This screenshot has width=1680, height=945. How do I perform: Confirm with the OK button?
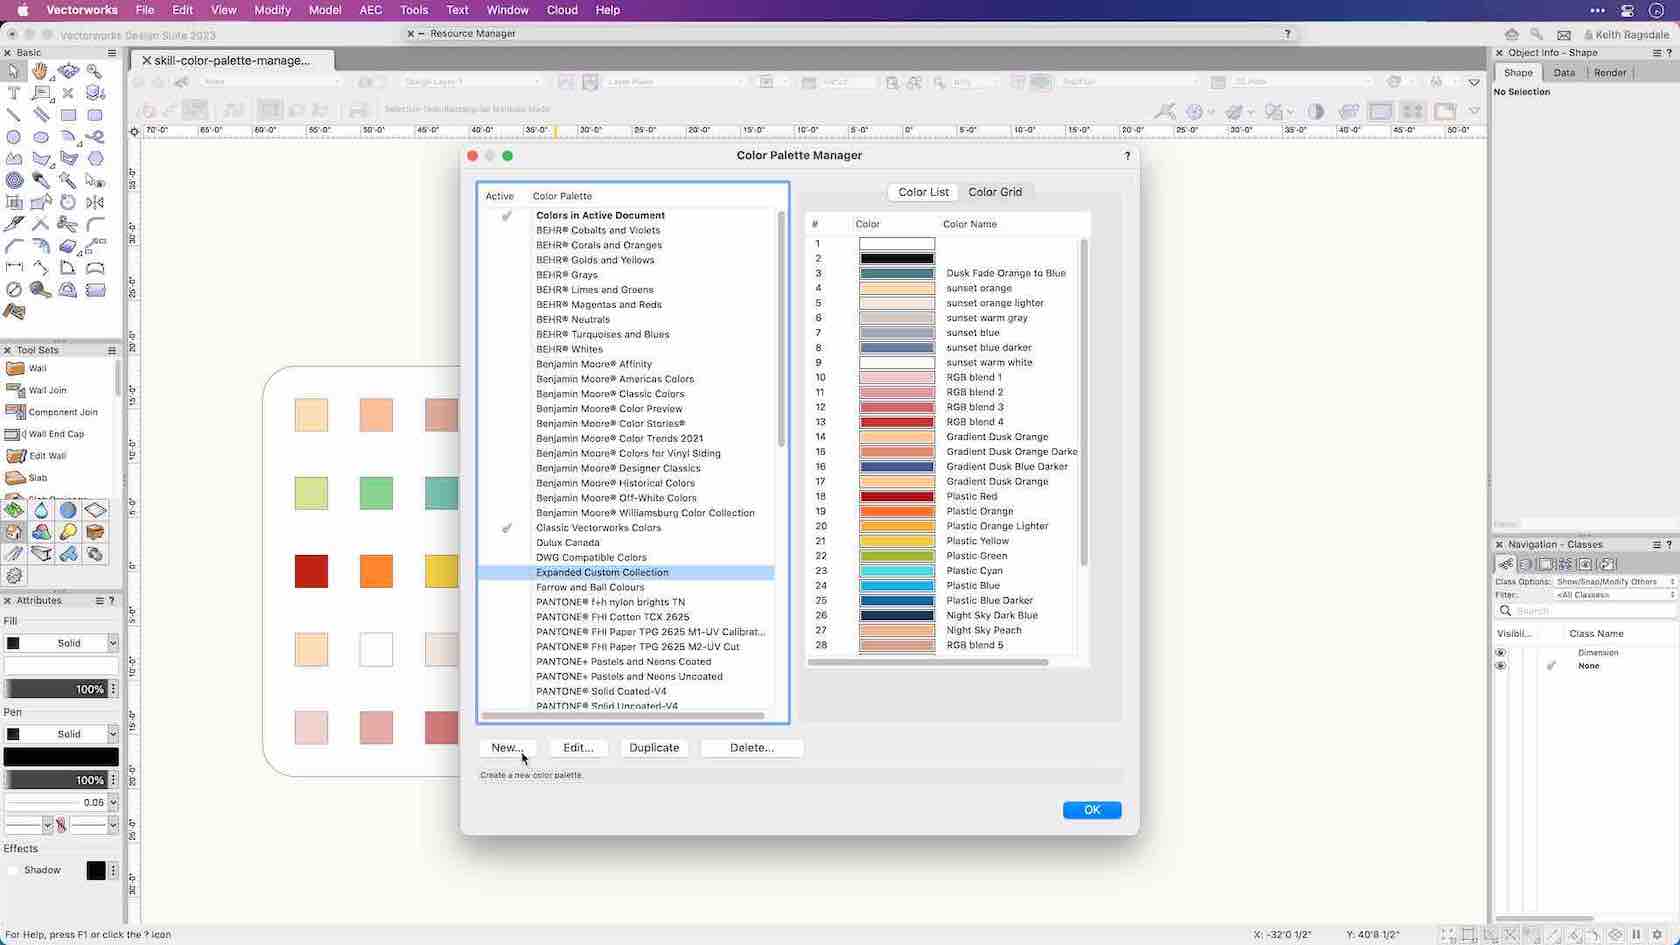point(1092,810)
